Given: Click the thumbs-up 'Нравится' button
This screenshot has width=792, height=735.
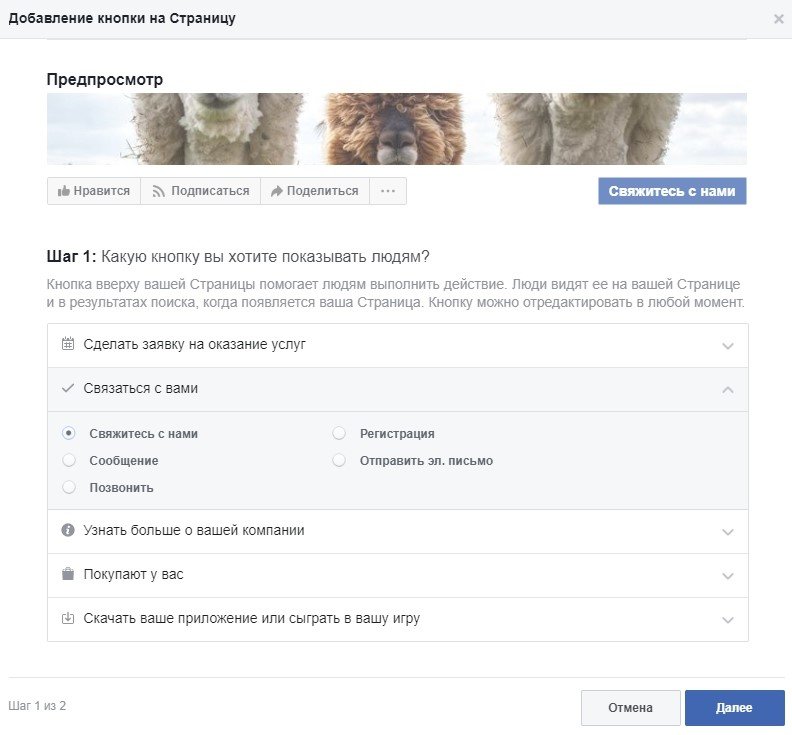Looking at the screenshot, I should click(x=94, y=191).
